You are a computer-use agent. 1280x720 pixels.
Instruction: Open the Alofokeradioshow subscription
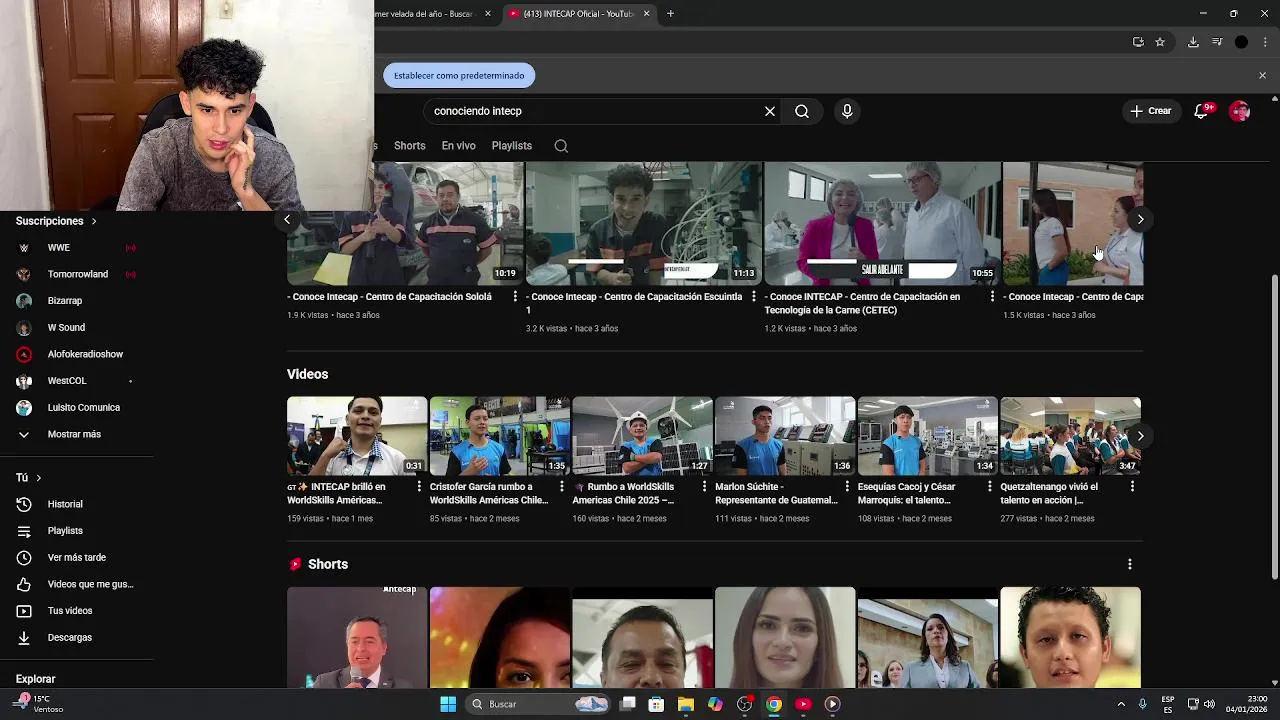(x=85, y=354)
